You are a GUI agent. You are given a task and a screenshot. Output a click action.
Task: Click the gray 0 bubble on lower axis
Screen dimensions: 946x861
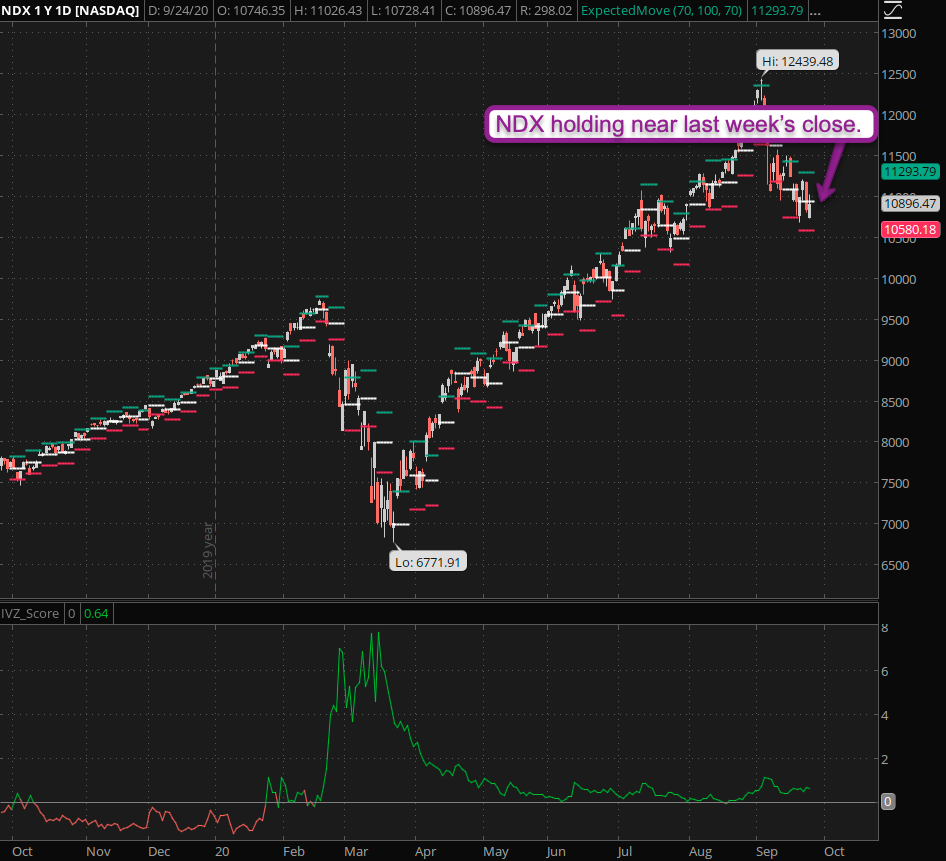pos(888,801)
